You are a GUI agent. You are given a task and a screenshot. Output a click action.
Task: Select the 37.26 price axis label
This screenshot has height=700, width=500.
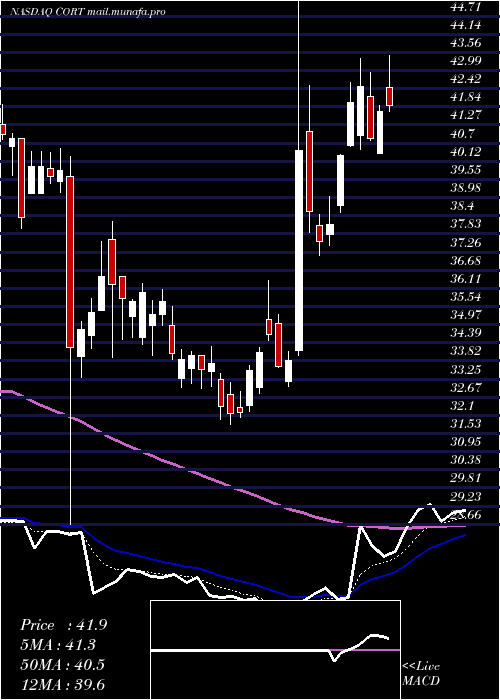(466, 243)
